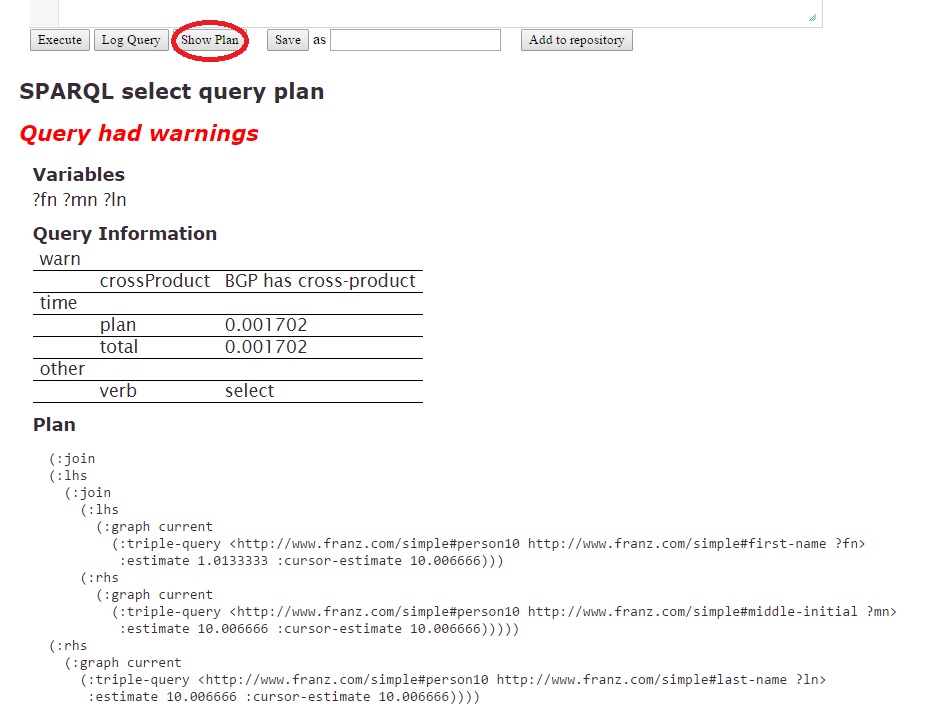Click the Variables section heading
The image size is (947, 721).
click(x=79, y=175)
